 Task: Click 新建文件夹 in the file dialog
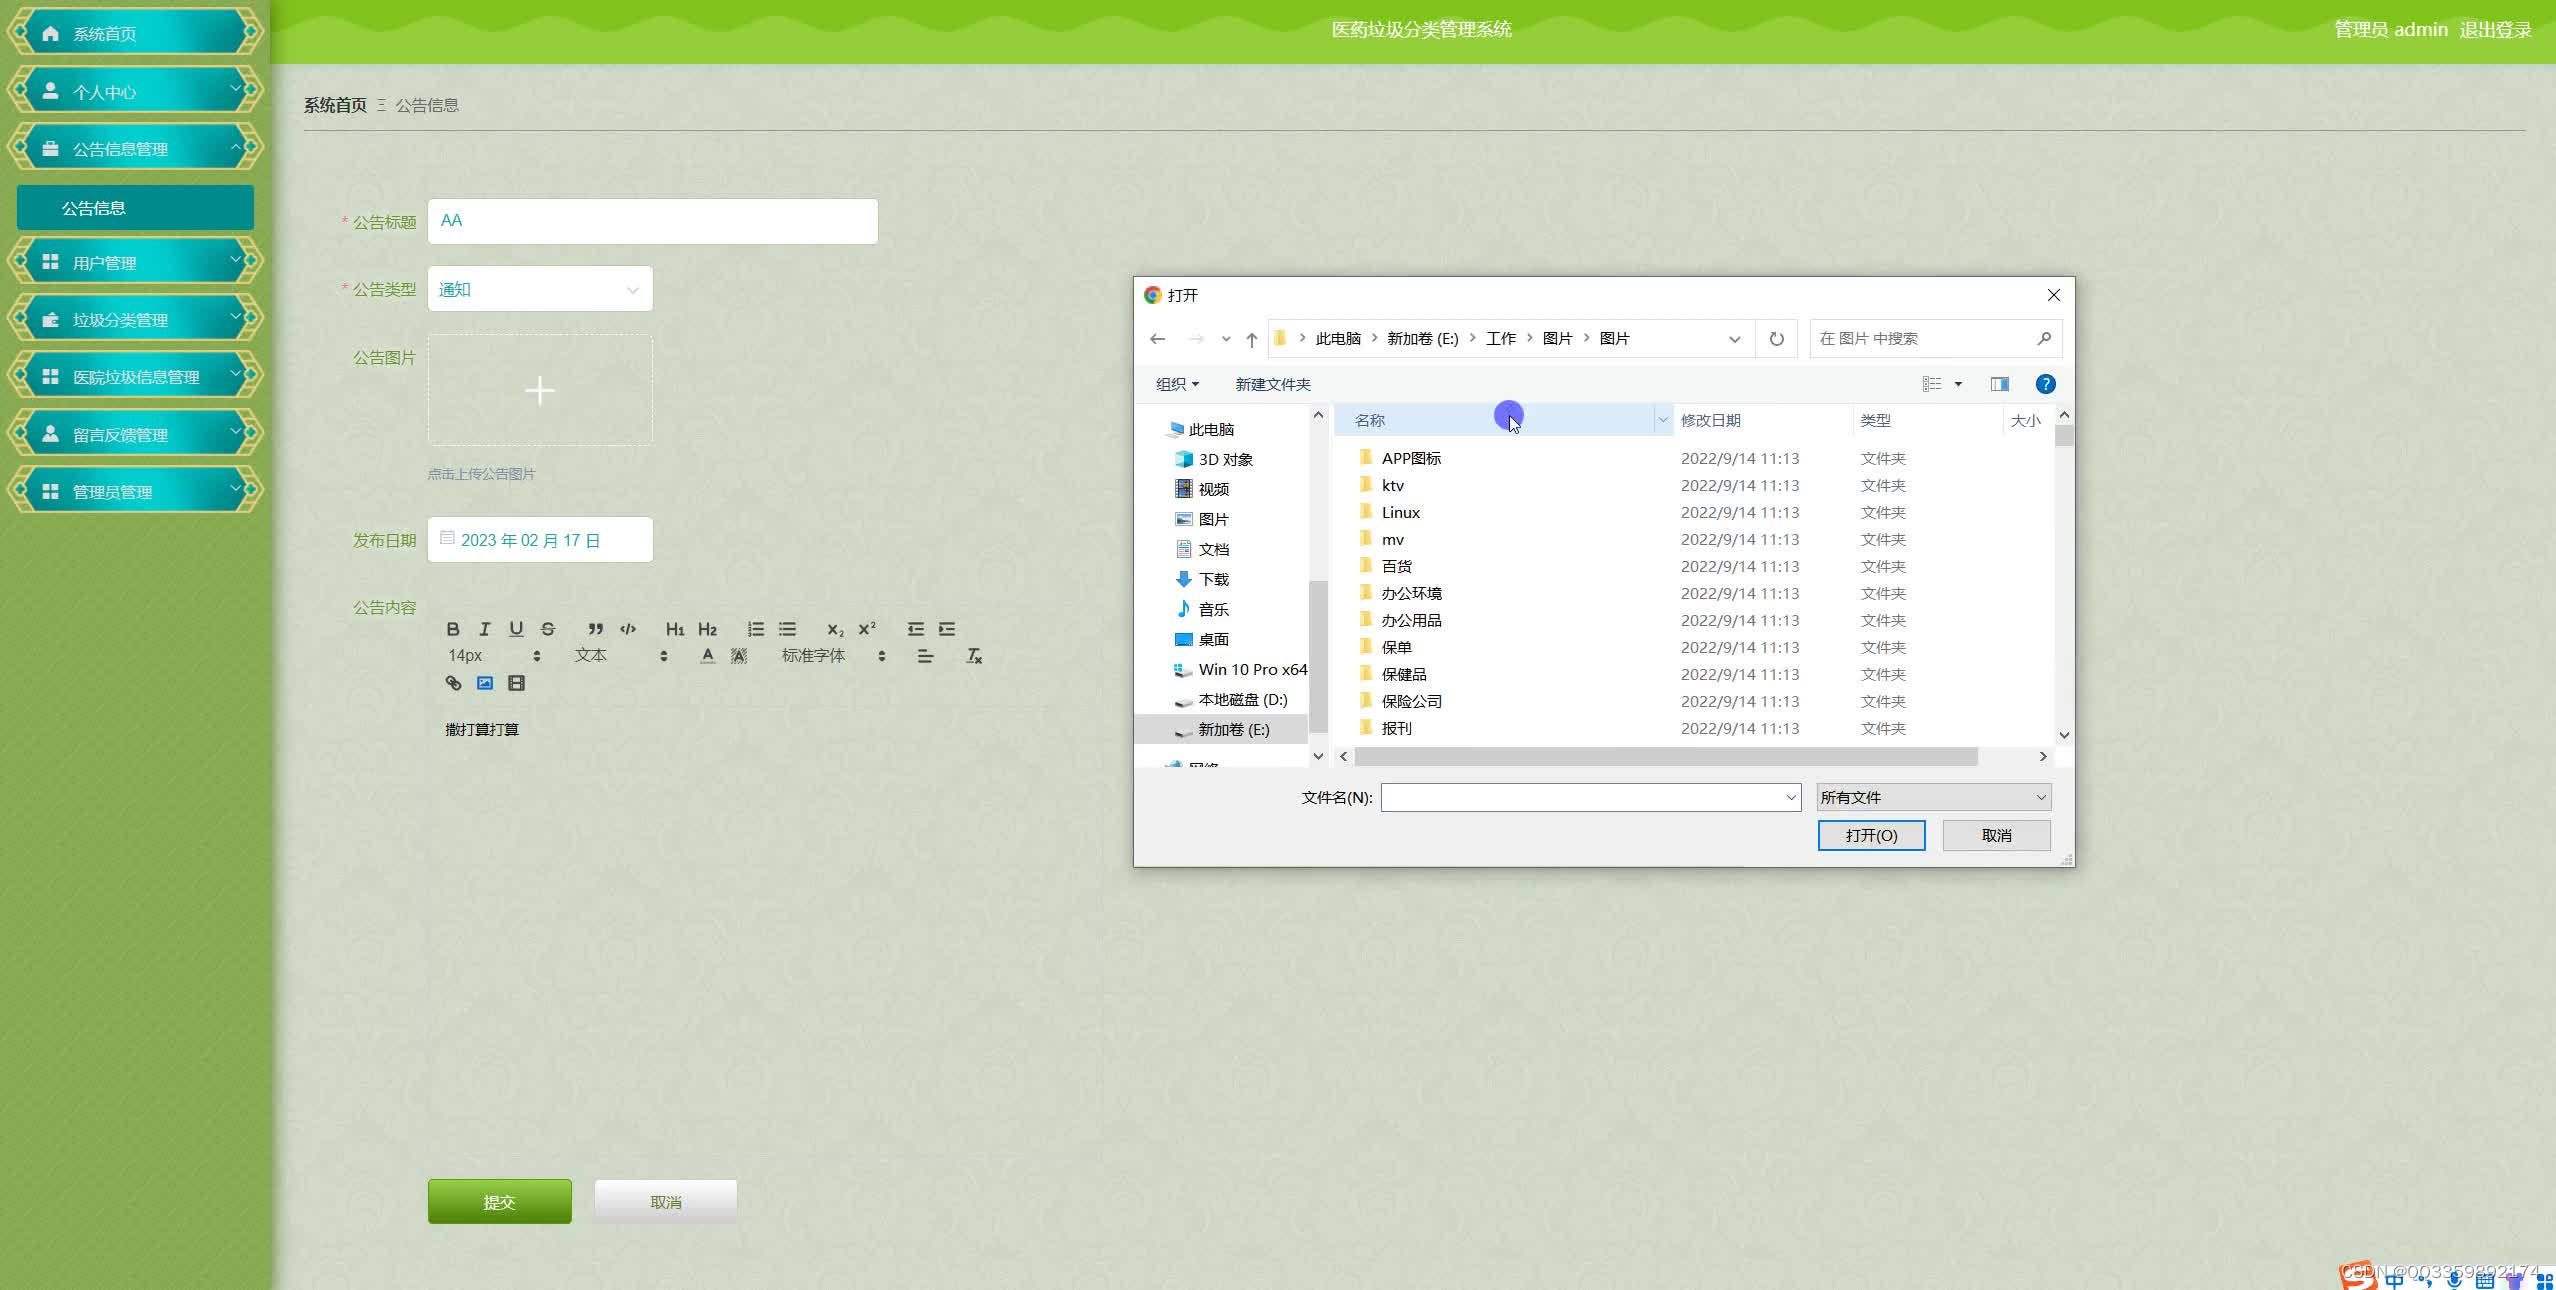1272,384
